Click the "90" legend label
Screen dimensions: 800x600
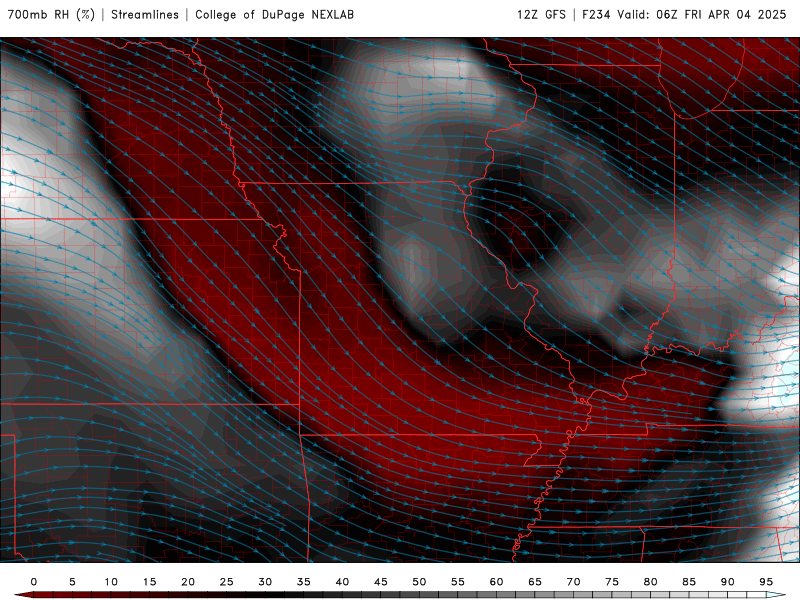pos(728,582)
